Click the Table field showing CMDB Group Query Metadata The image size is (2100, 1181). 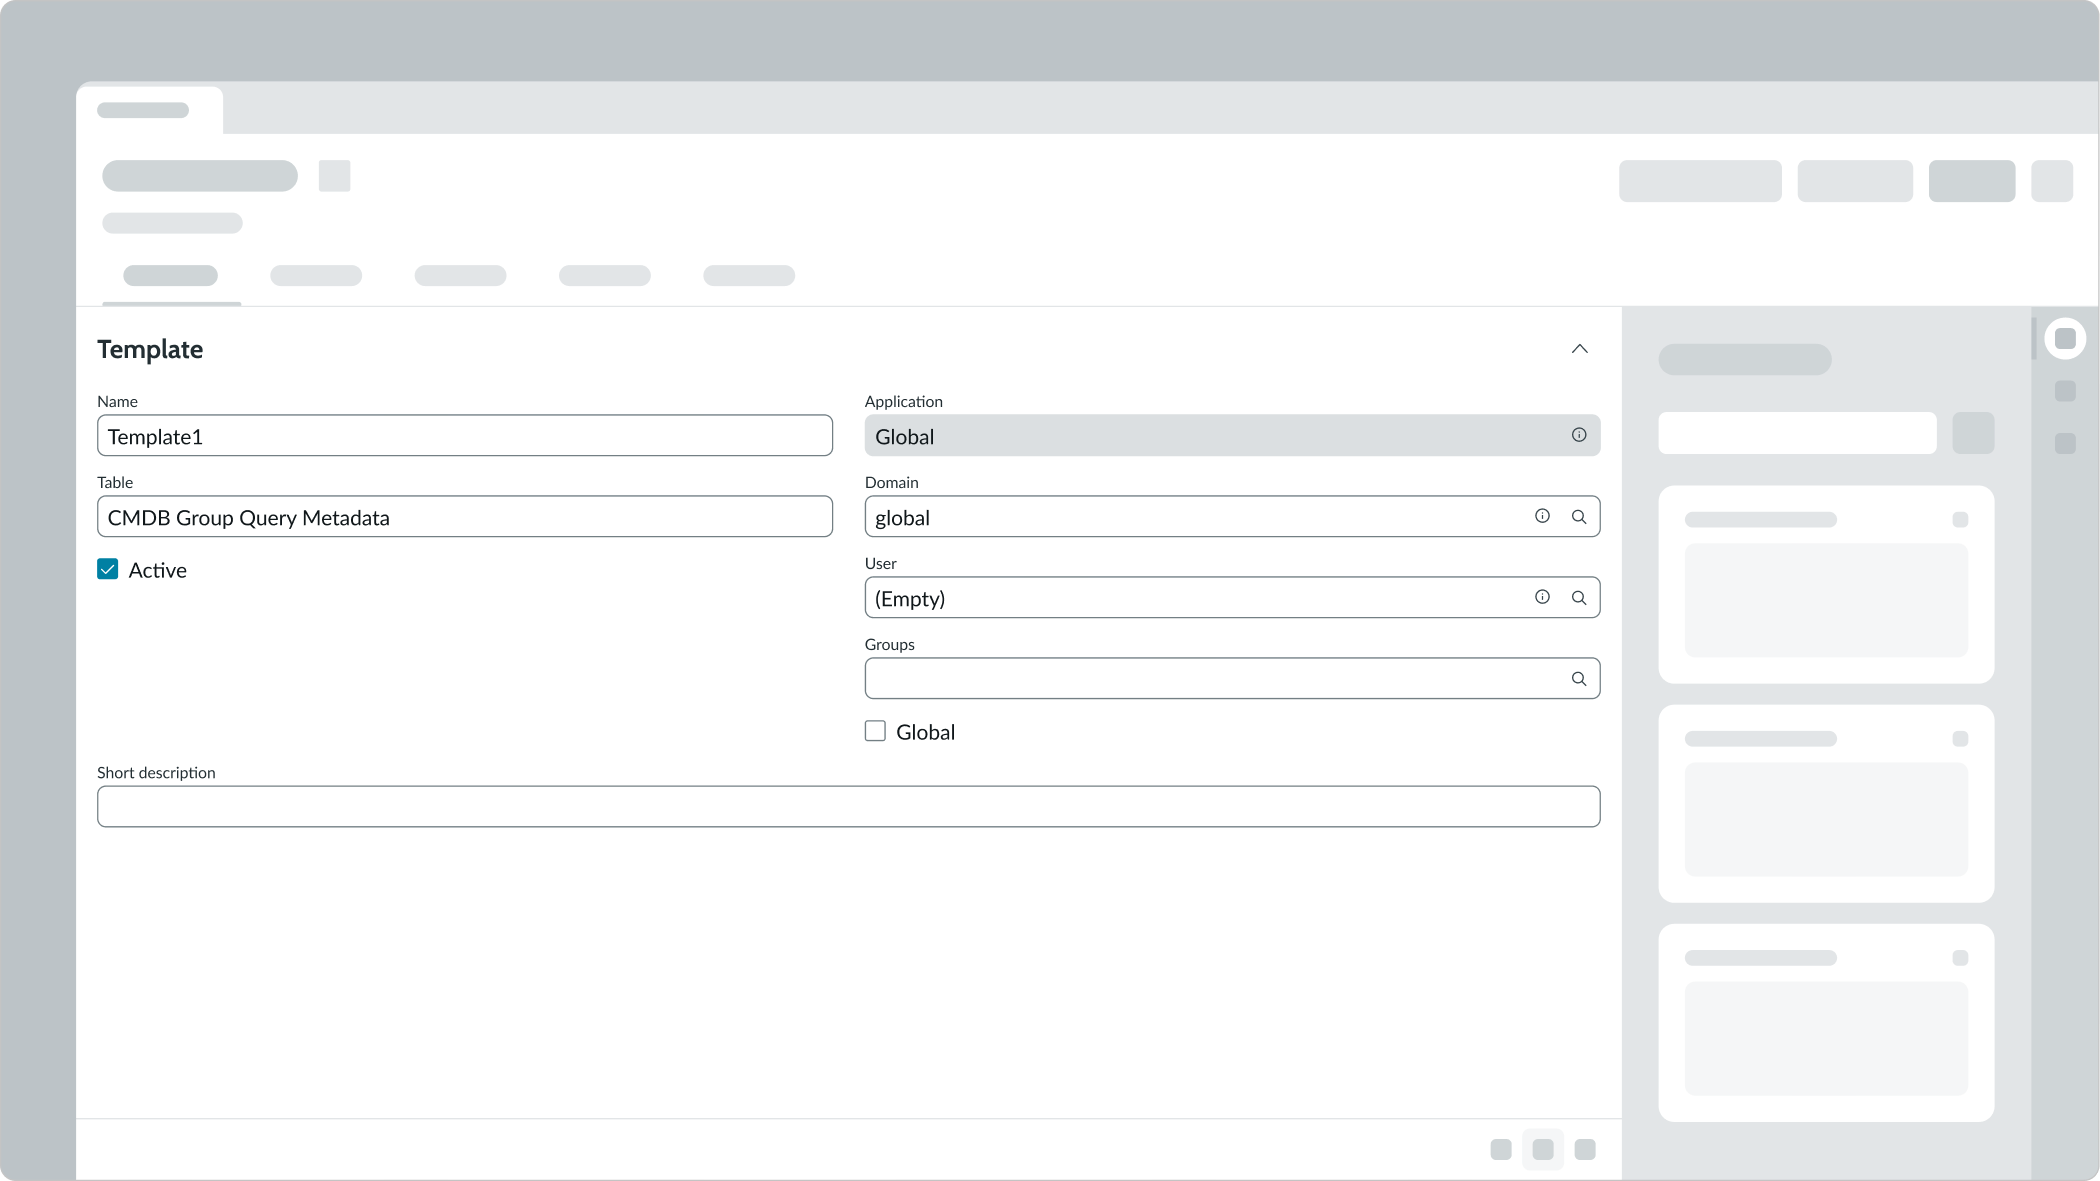coord(464,517)
